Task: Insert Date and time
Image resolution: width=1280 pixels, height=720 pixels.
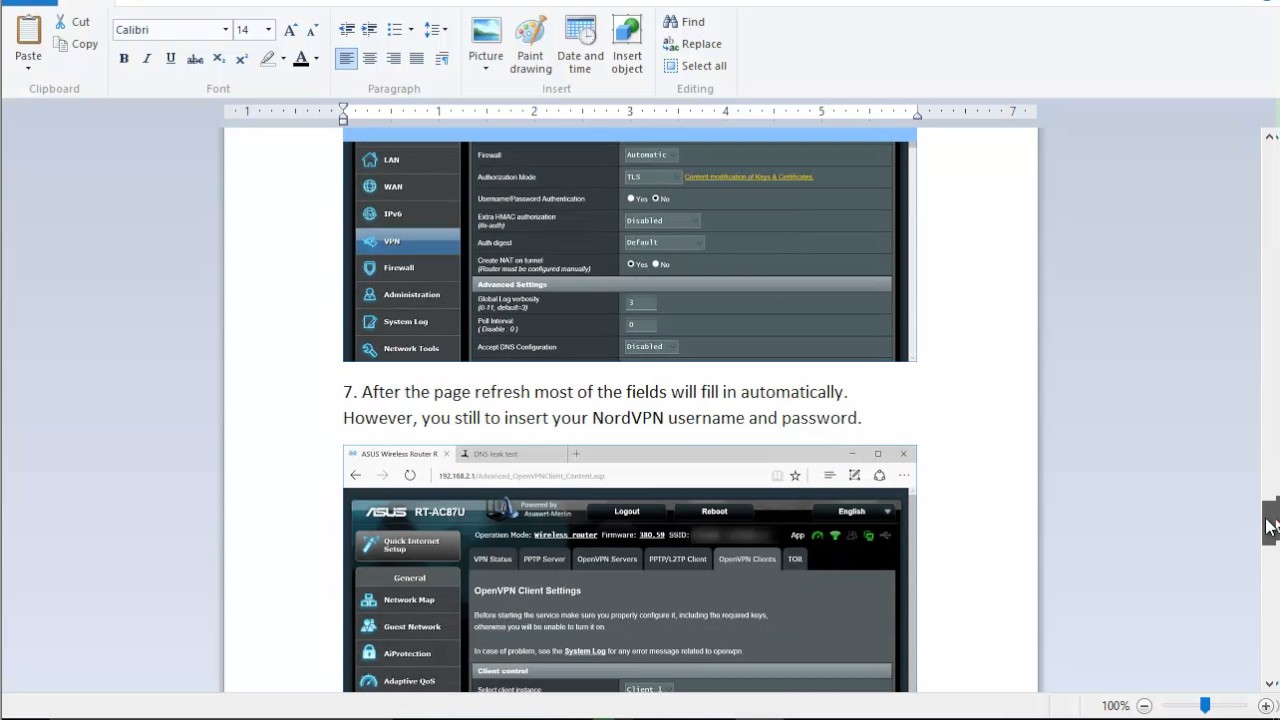Action: pos(580,44)
